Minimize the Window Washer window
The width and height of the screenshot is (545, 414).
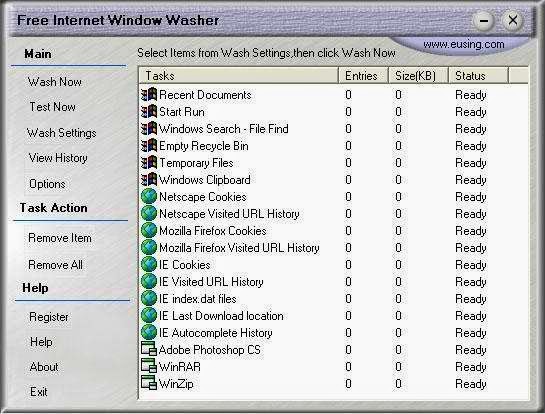pos(483,21)
